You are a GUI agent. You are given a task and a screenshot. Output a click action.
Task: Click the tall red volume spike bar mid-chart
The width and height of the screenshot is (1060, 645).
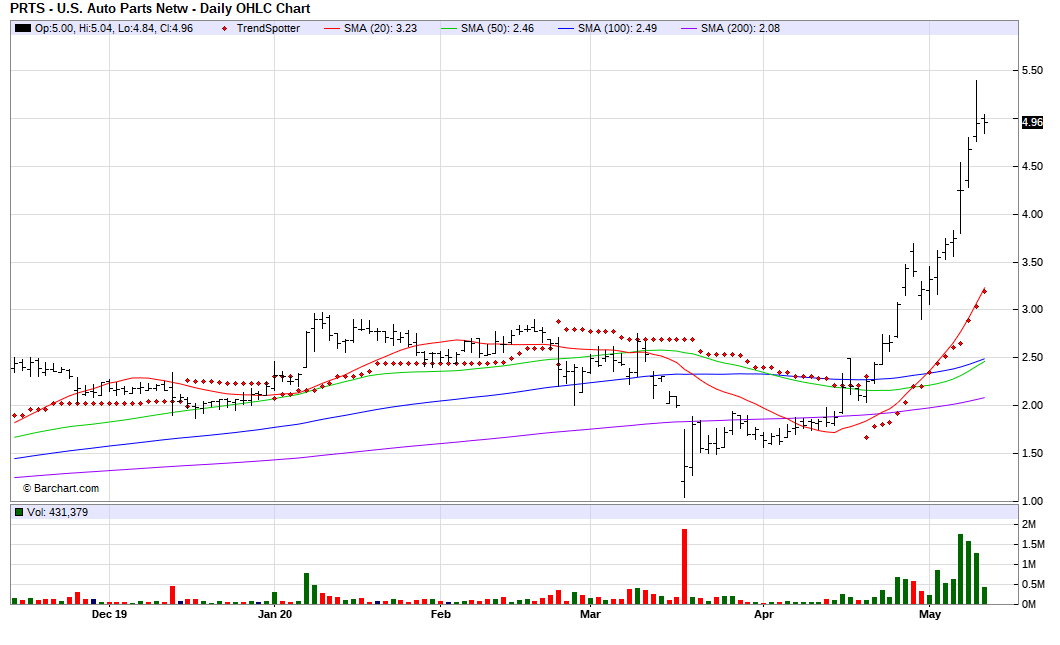click(684, 560)
